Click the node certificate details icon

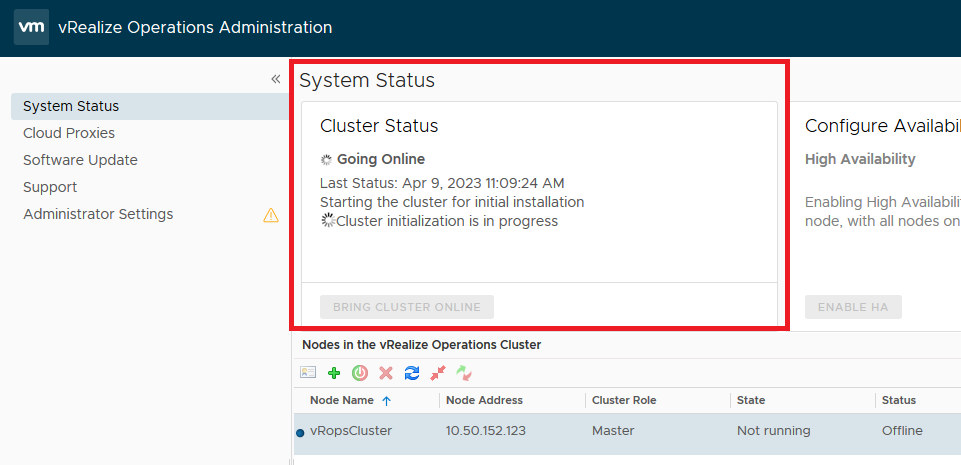308,372
